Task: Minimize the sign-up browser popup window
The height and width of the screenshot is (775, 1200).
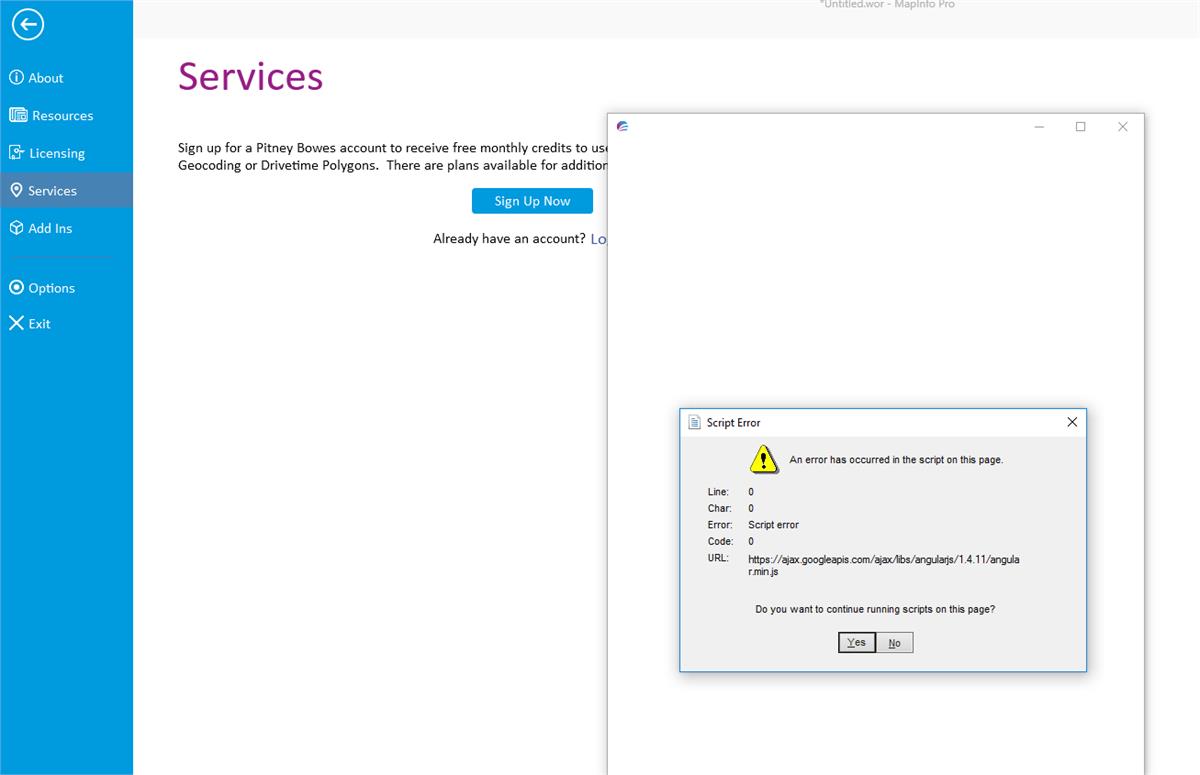Action: coord(1039,127)
